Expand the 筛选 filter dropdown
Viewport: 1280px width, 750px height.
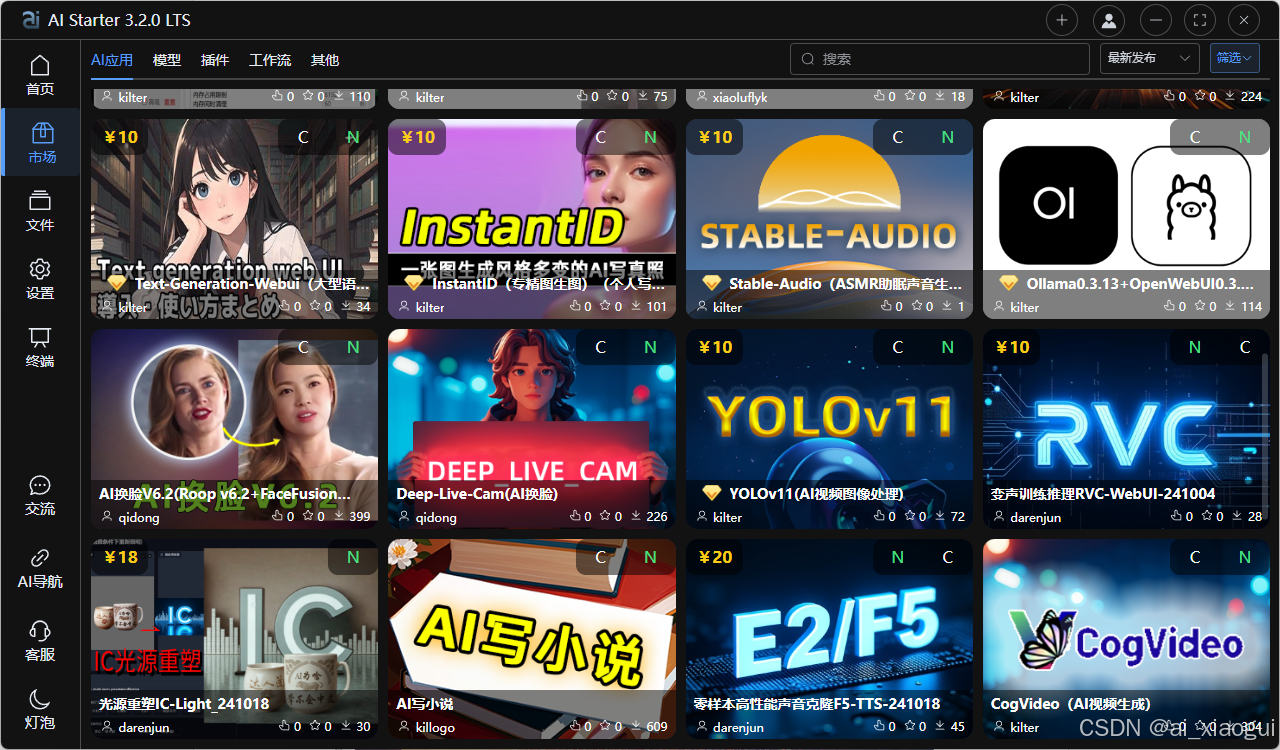point(1234,59)
